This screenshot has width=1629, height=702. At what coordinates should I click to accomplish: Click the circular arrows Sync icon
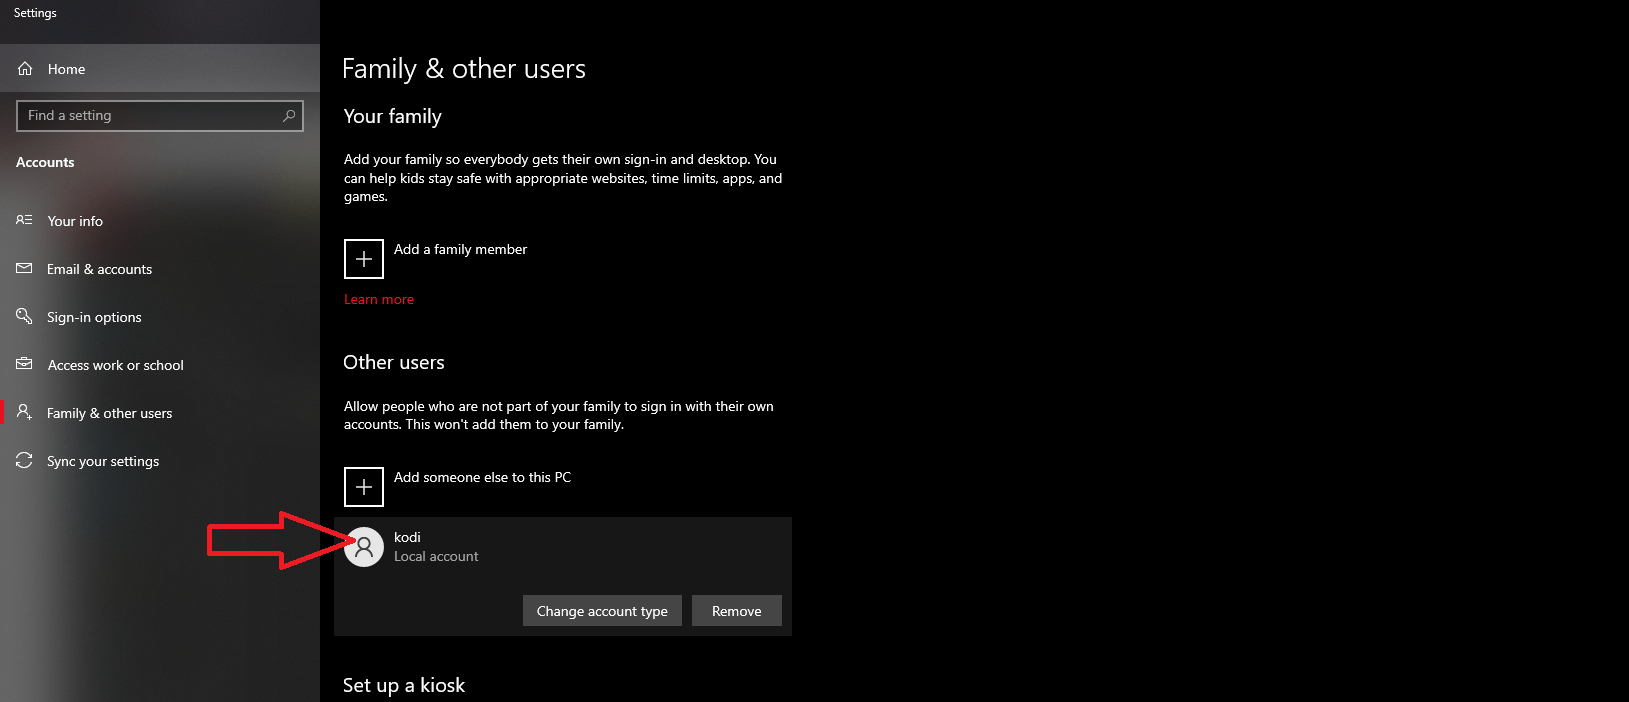[x=25, y=461]
